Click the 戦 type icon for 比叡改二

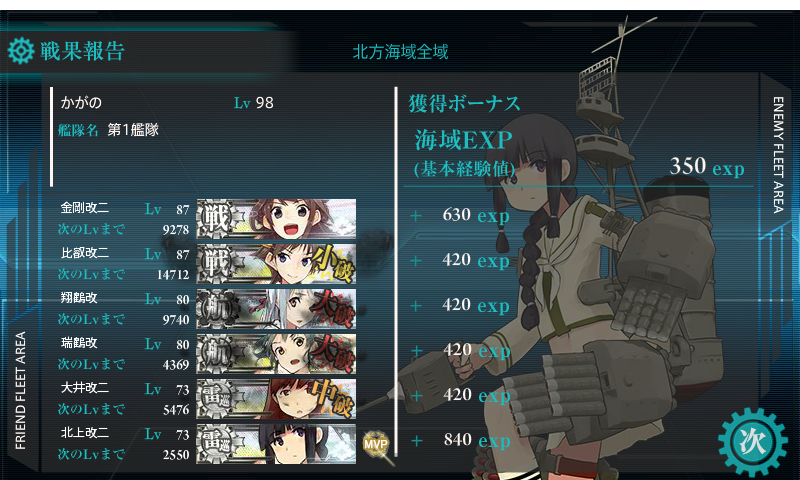pyautogui.click(x=216, y=264)
